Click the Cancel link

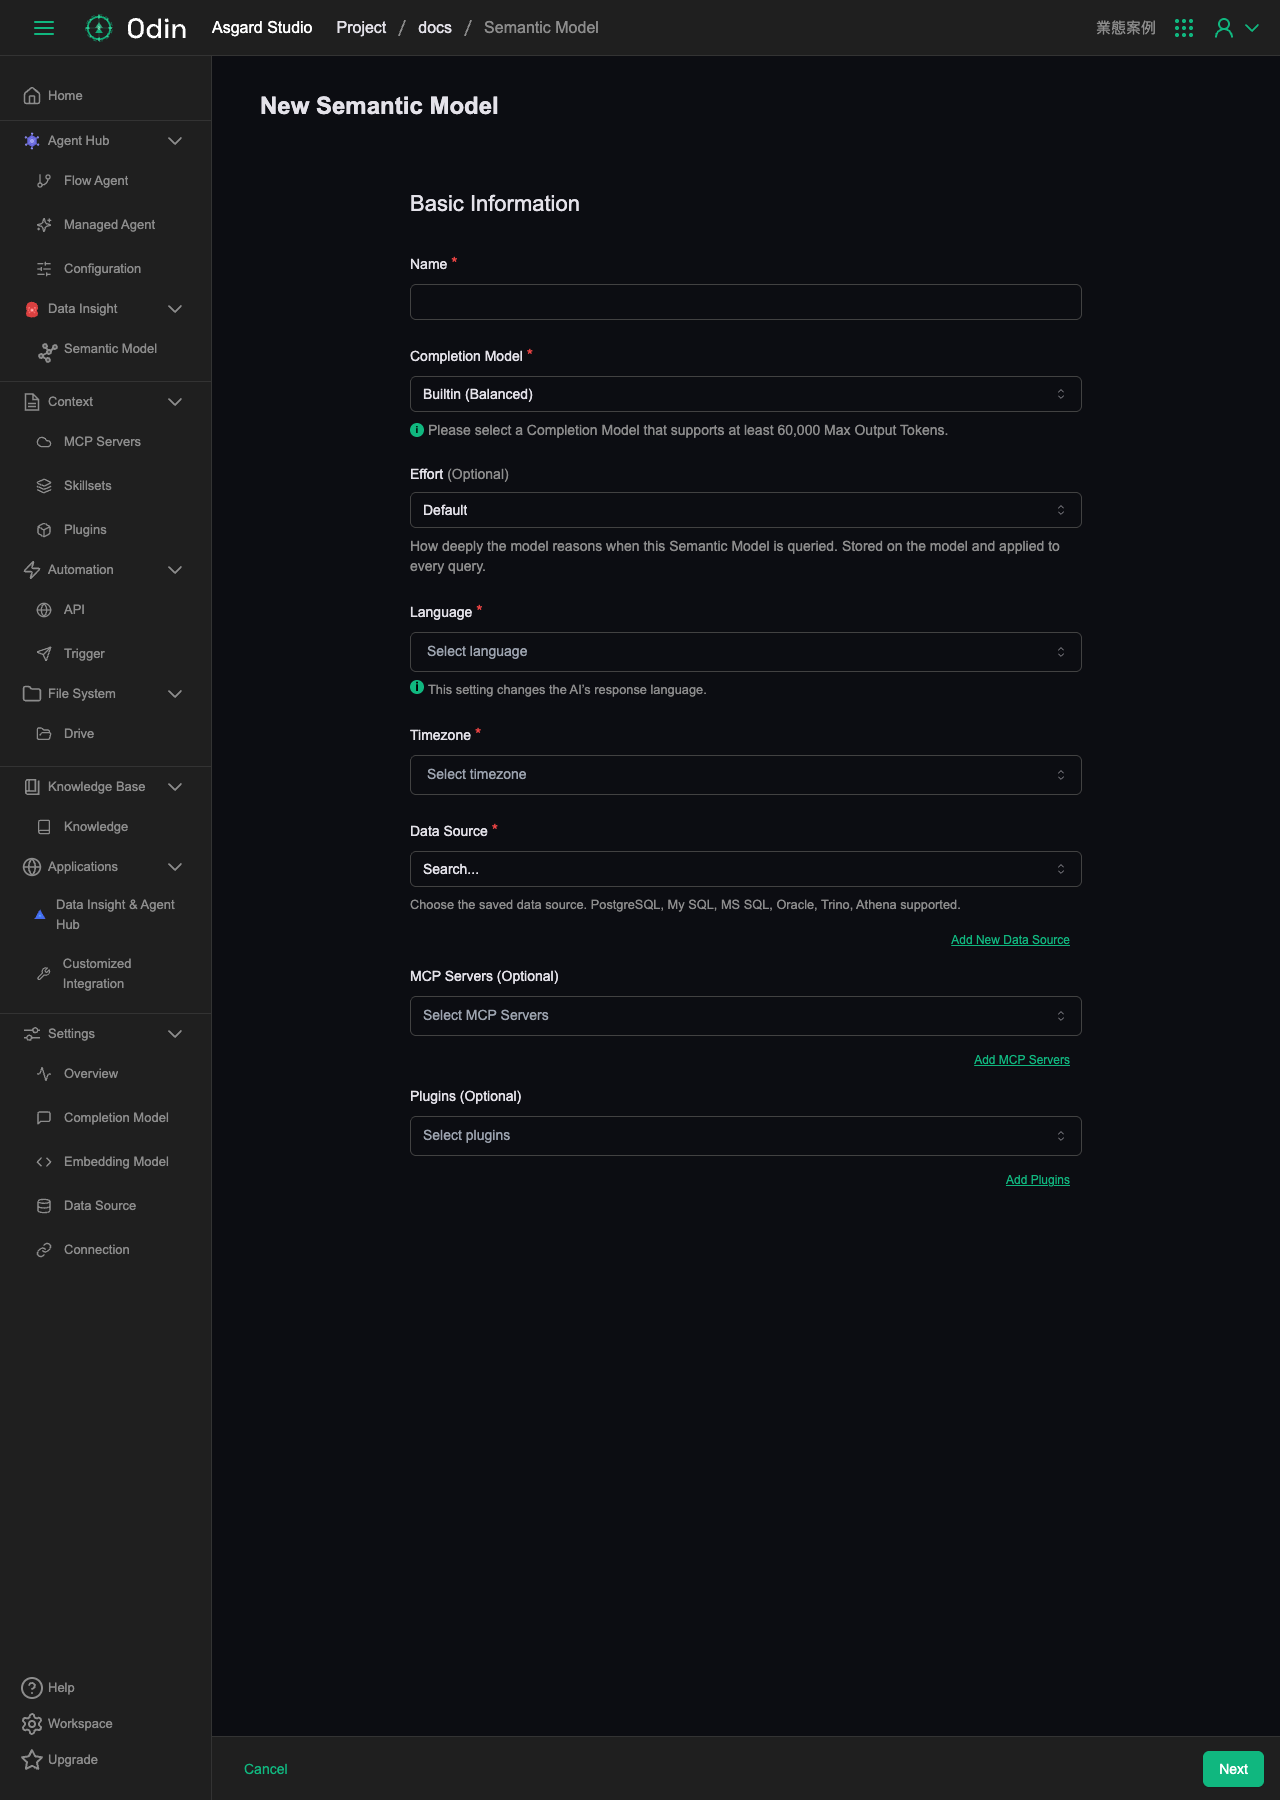click(266, 1769)
